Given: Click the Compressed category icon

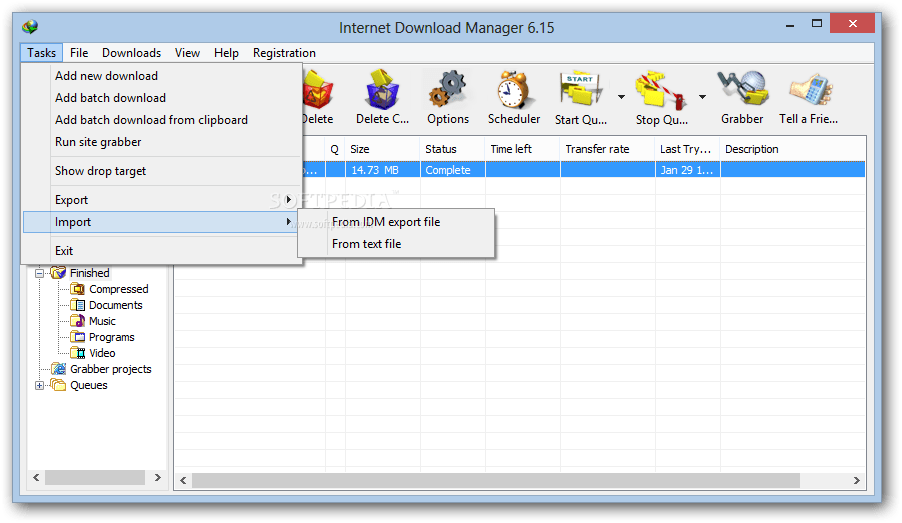Looking at the screenshot, I should point(78,289).
